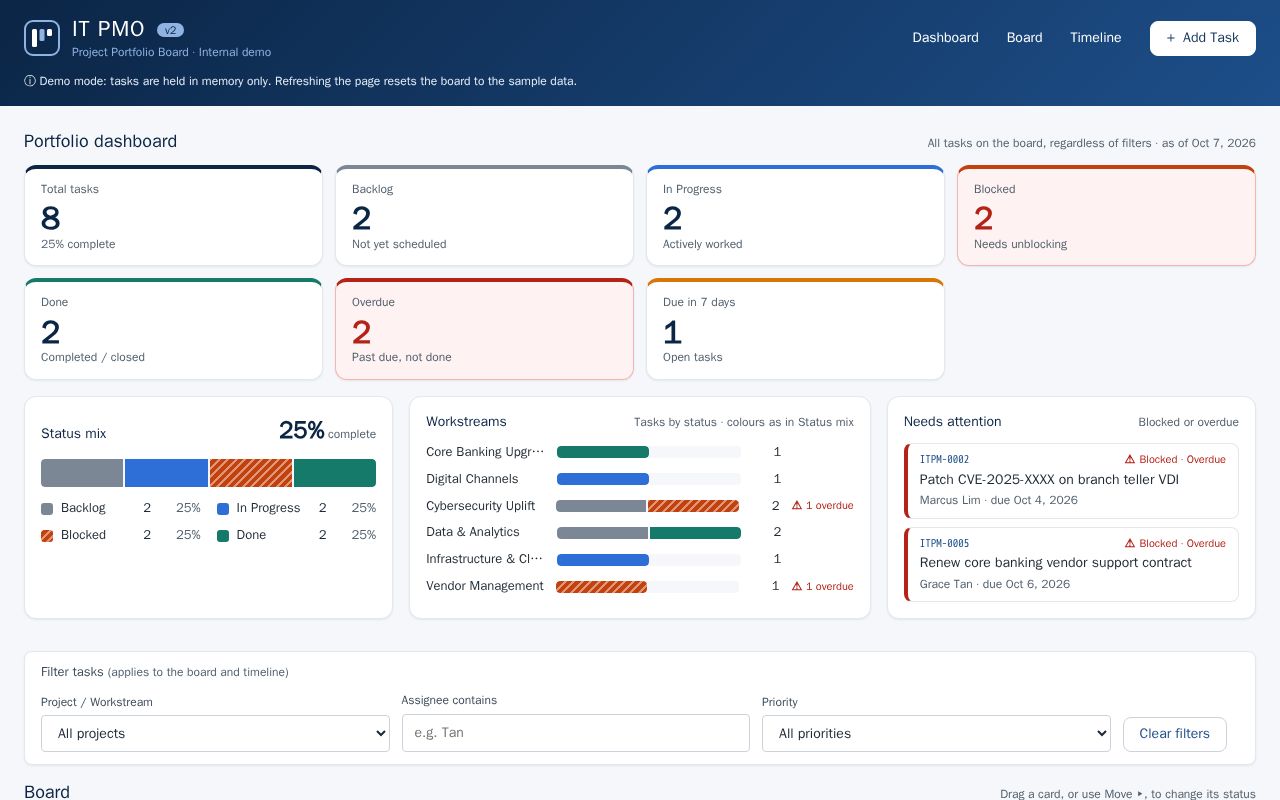
Task: Click the Done legend swatch
Action: (223, 536)
